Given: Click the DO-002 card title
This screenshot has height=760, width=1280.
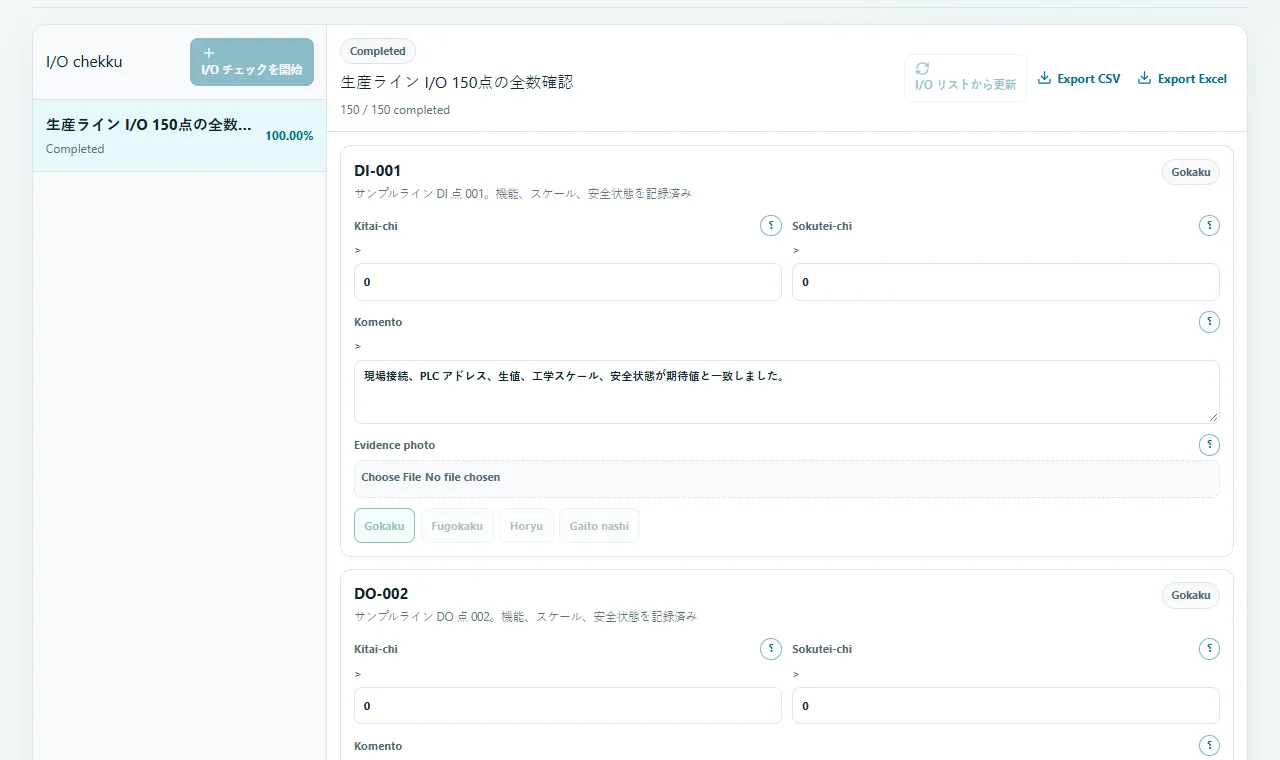Looking at the screenshot, I should click(x=381, y=593).
